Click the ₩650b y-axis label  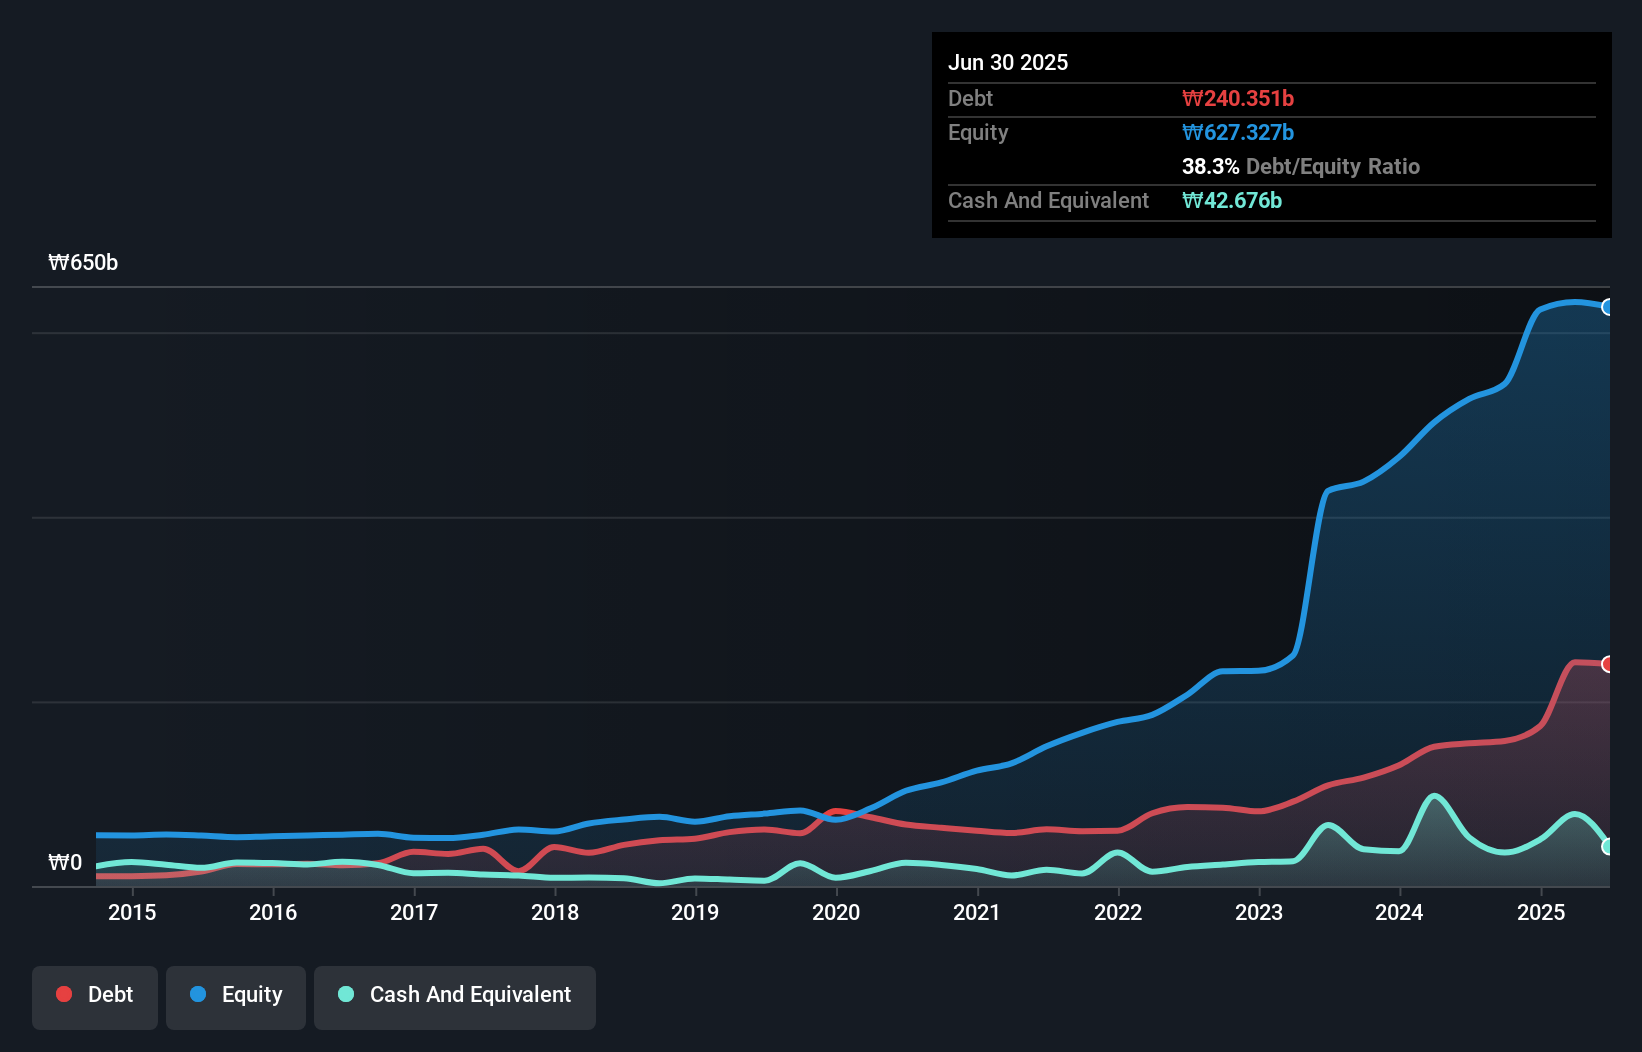pyautogui.click(x=83, y=263)
